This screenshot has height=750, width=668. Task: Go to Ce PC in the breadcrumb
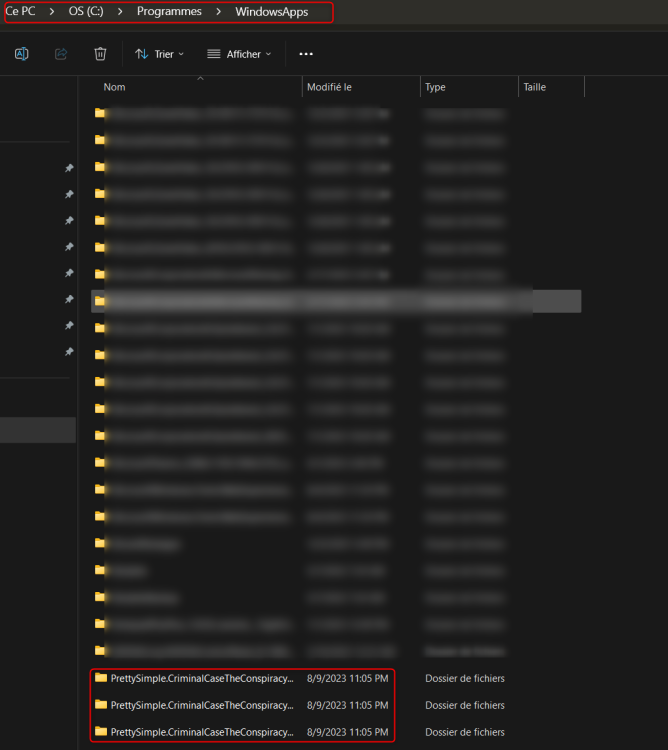coord(20,12)
